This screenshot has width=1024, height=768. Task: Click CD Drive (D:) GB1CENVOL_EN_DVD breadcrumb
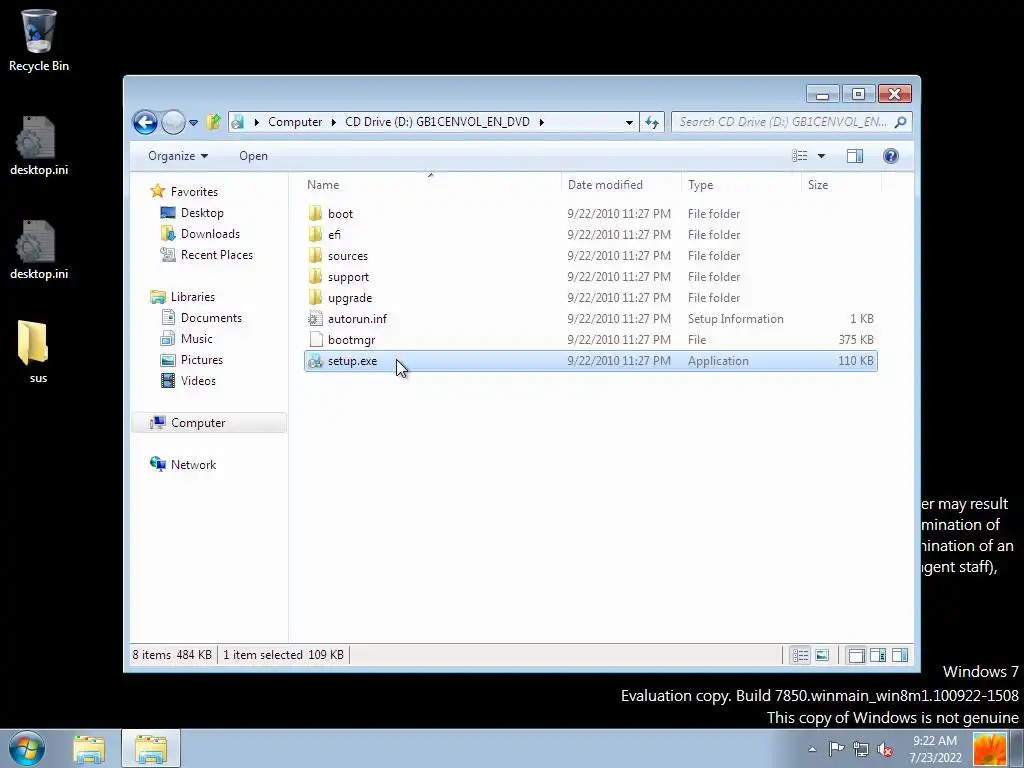(438, 122)
